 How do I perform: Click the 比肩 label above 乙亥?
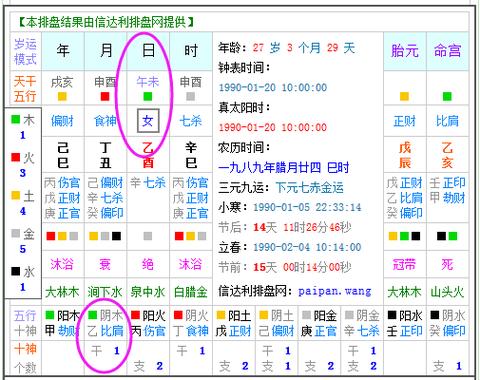pos(447,121)
